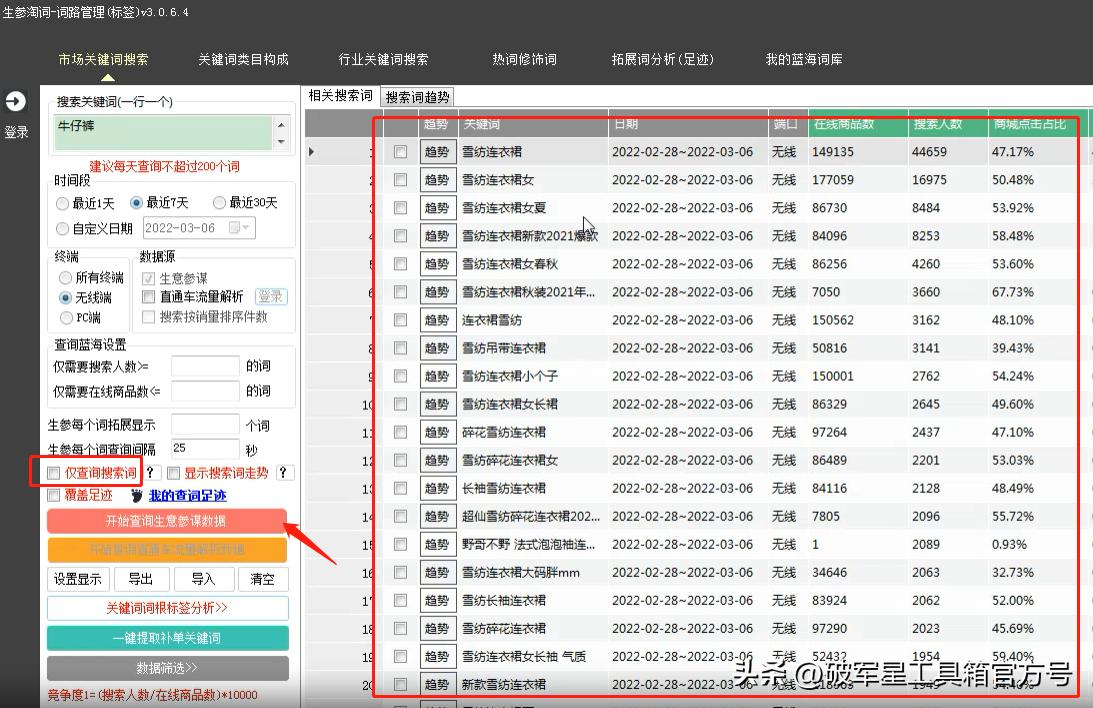
Task: Enable the 覆盖足迹 checkbox
Action: coord(53,495)
